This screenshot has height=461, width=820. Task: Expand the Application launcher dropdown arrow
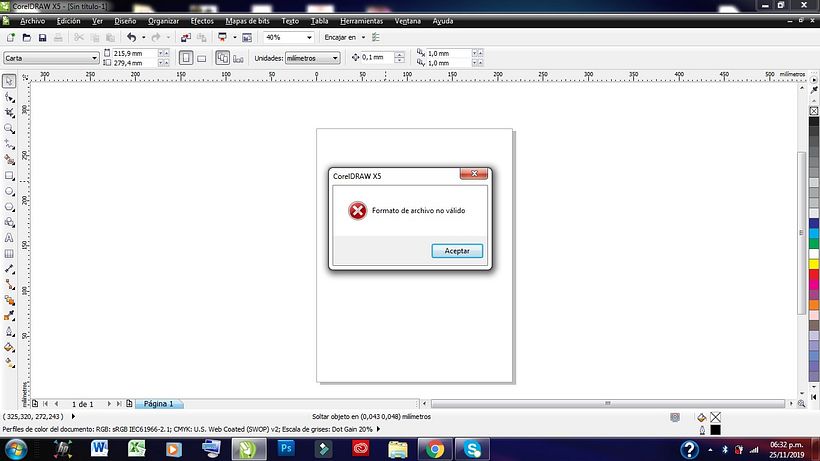click(x=234, y=38)
